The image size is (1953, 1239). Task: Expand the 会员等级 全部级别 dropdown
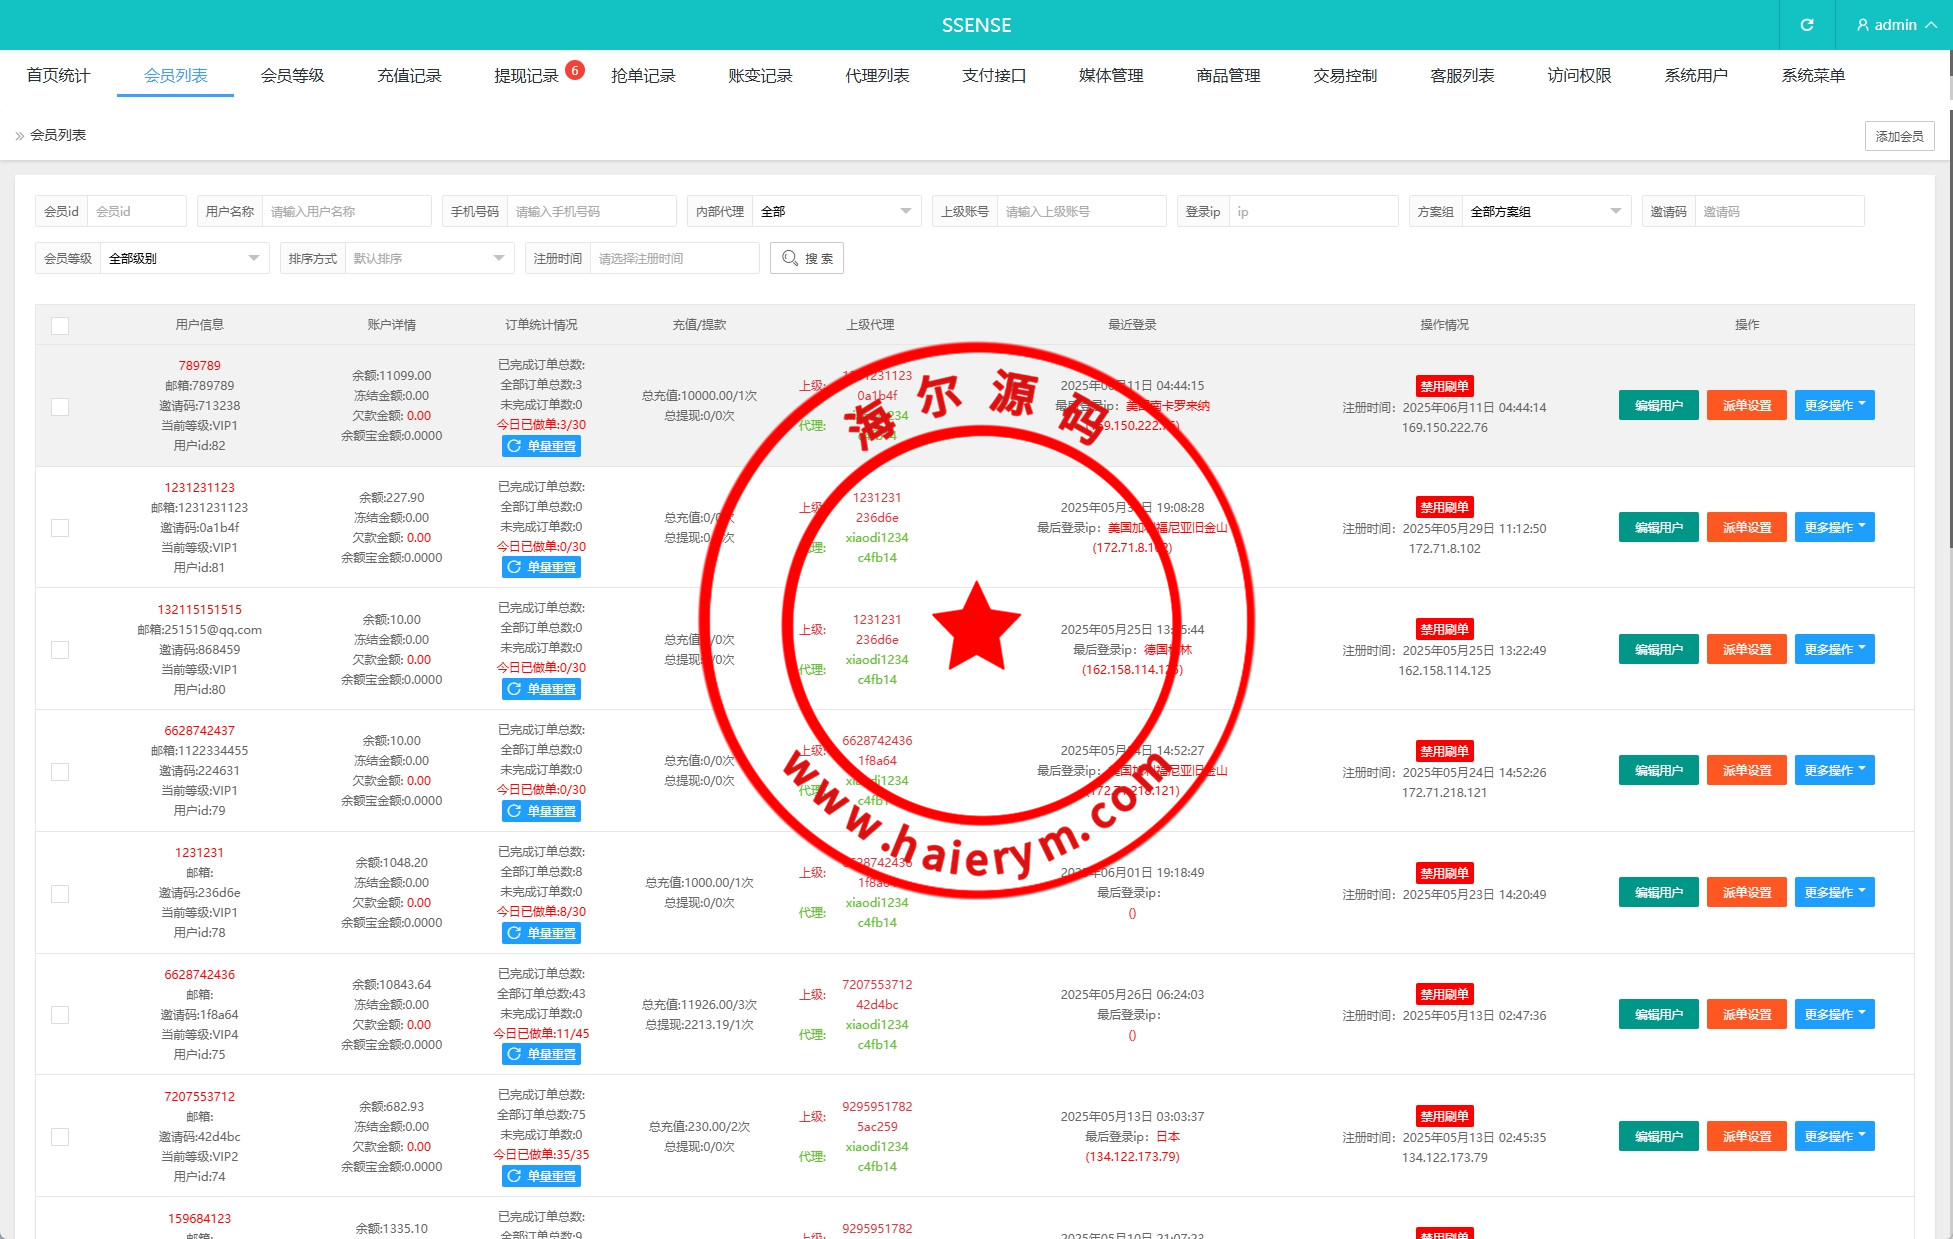pos(184,258)
